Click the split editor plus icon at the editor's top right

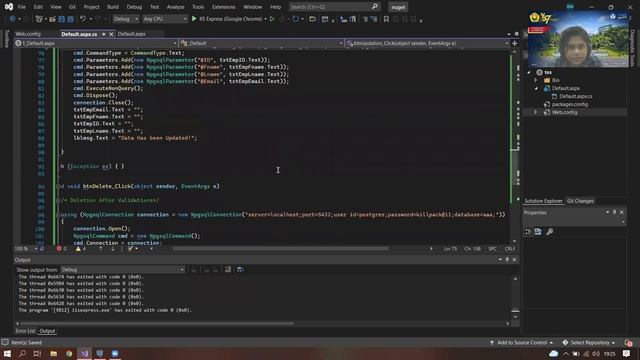coord(514,43)
